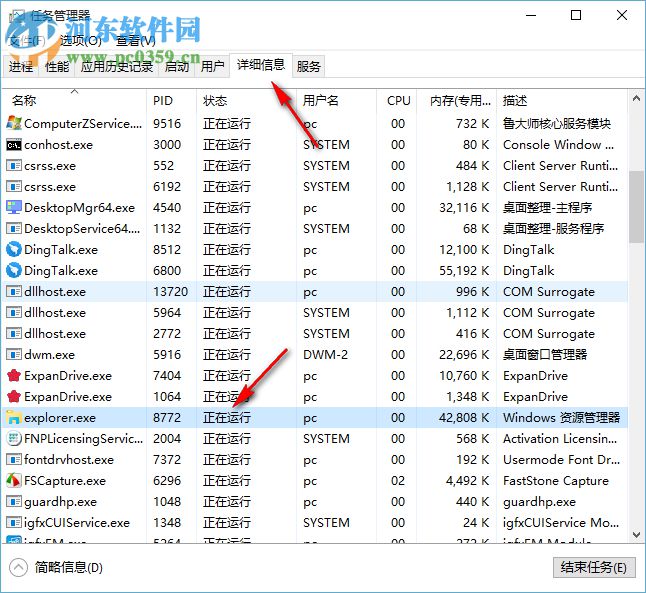Click the 结束任务(E) button
Screen dimensions: 646x593
(594, 567)
